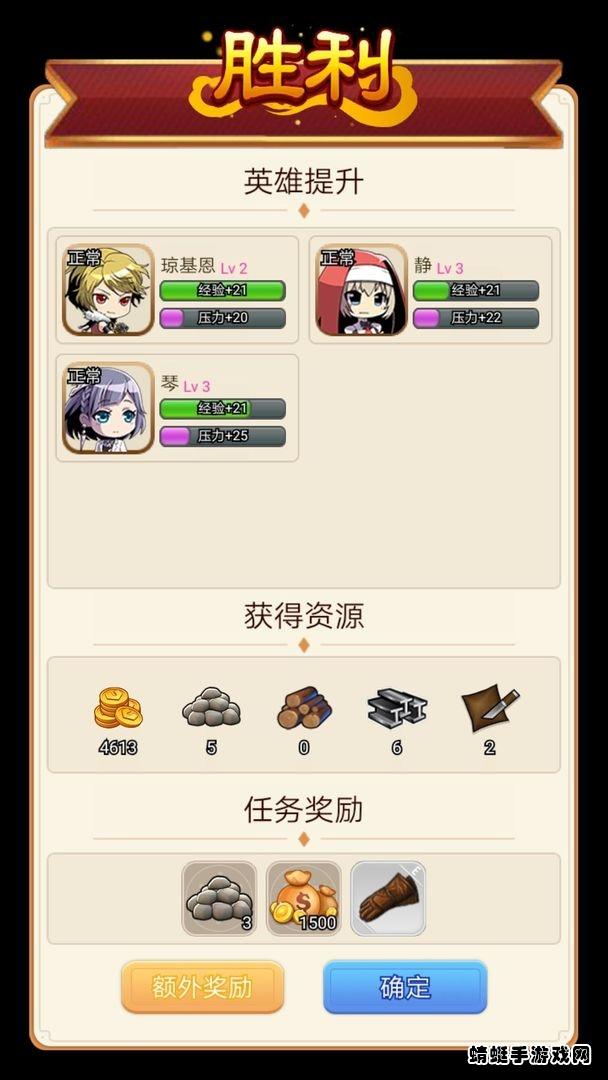Select the stone pile resource icon
The width and height of the screenshot is (608, 1080).
[211, 708]
